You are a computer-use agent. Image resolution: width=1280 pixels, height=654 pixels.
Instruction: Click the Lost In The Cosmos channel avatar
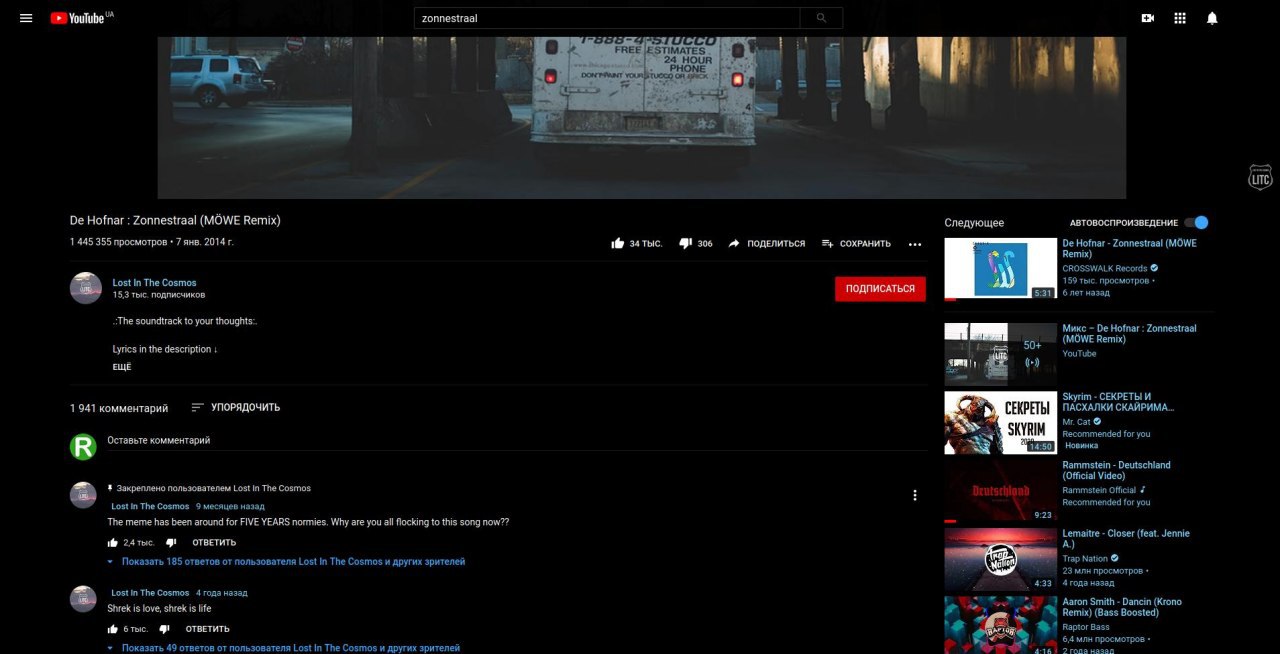[x=86, y=288]
